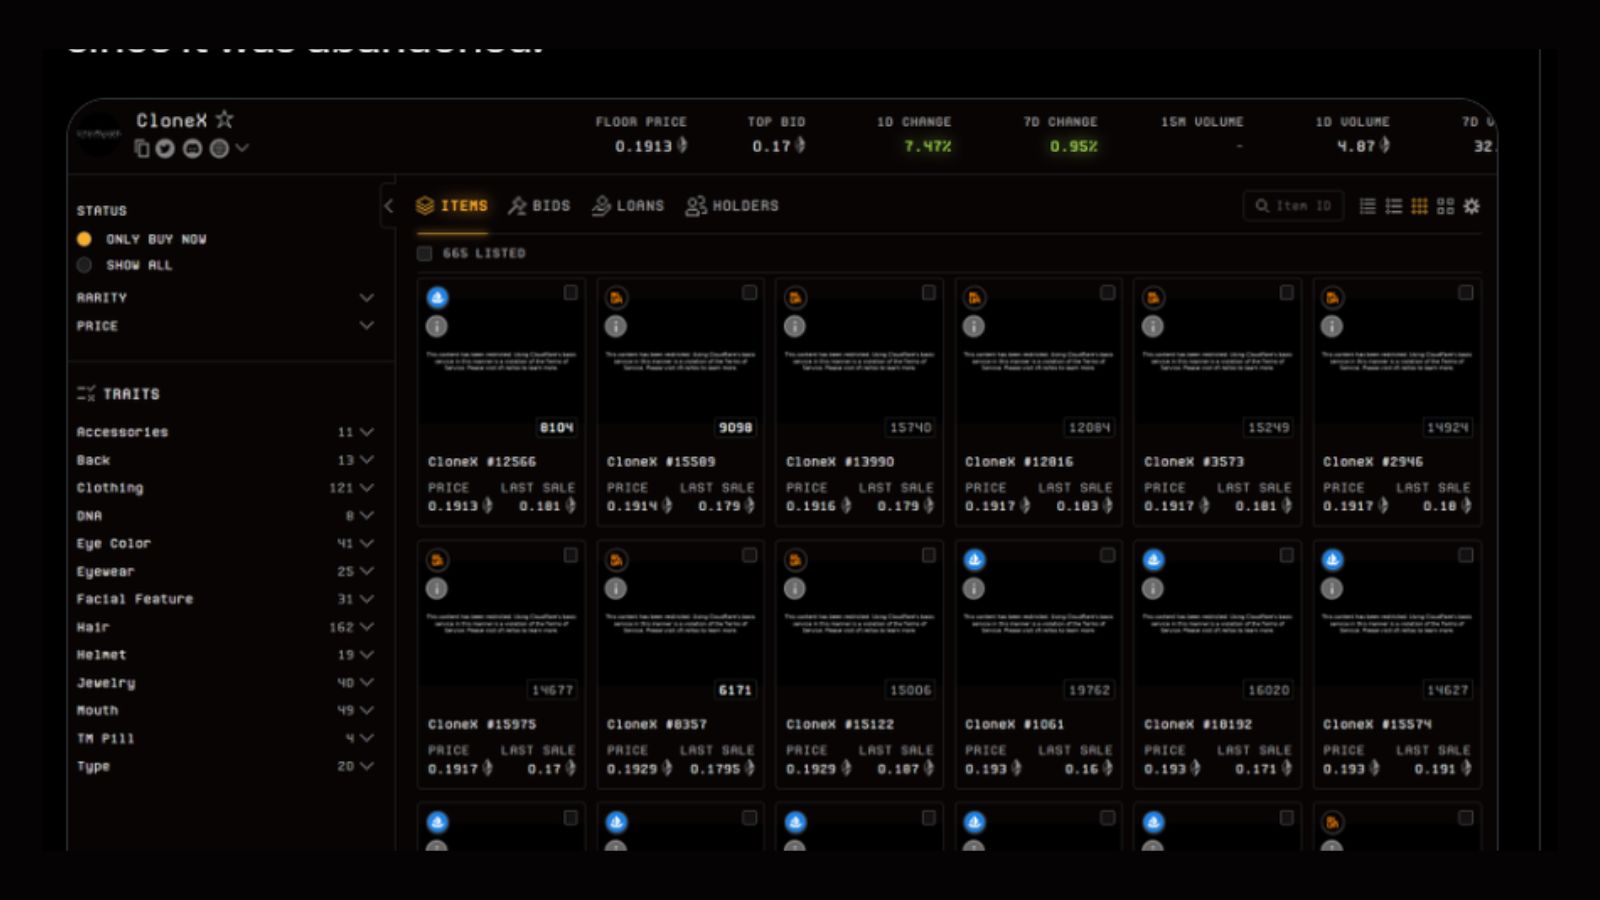
Task: Select the small grid view icon
Action: coord(1419,206)
